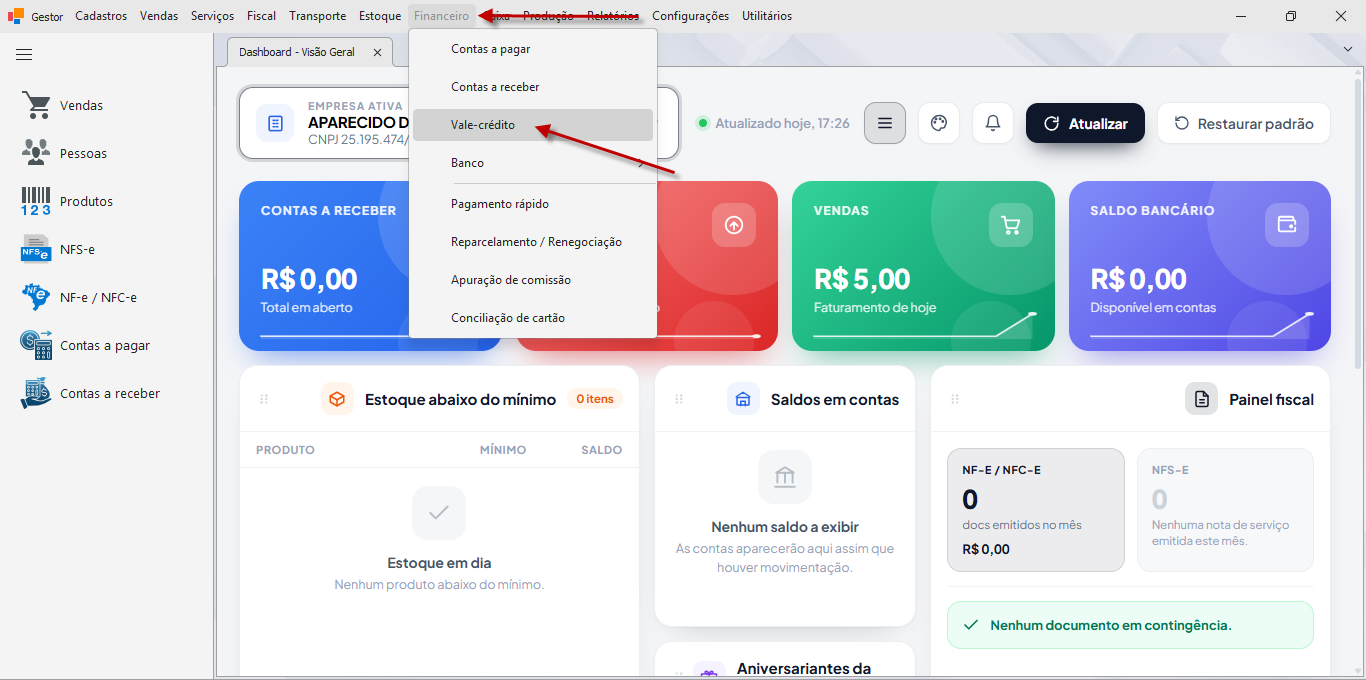The image size is (1366, 680).
Task: Click the Painel fiscal document icon
Action: [x=1202, y=399]
